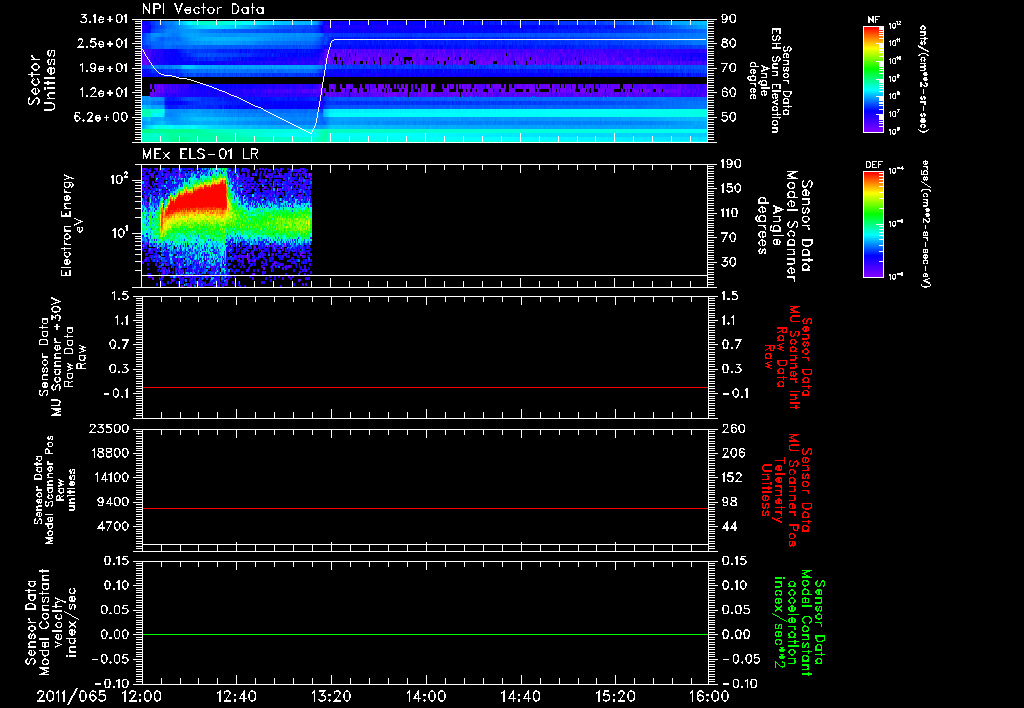Click the "Electron Energy eV" axis title
1024x708 pixels.
[72, 225]
